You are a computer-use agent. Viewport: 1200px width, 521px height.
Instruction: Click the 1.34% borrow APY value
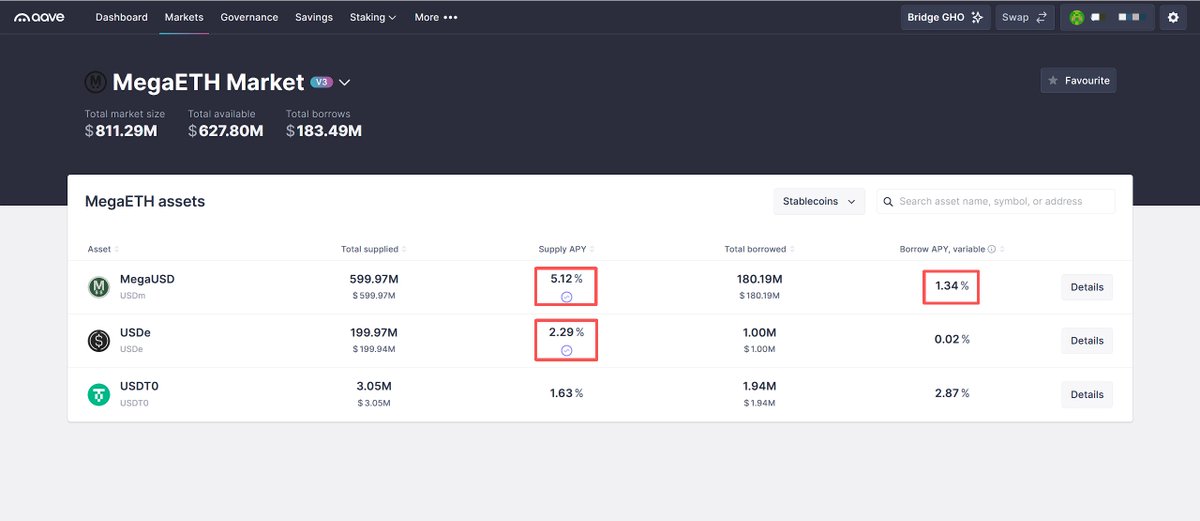[952, 286]
